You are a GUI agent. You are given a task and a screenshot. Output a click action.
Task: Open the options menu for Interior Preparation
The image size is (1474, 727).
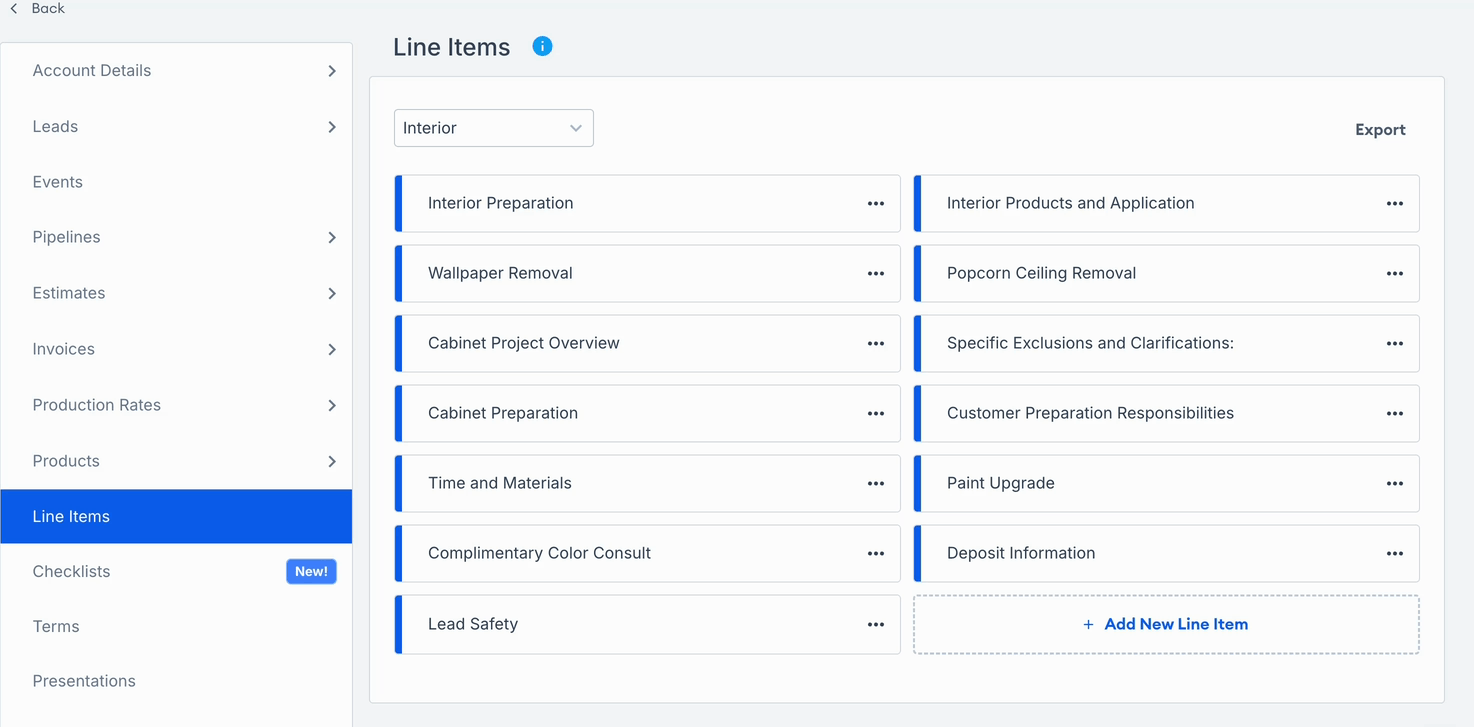876,203
